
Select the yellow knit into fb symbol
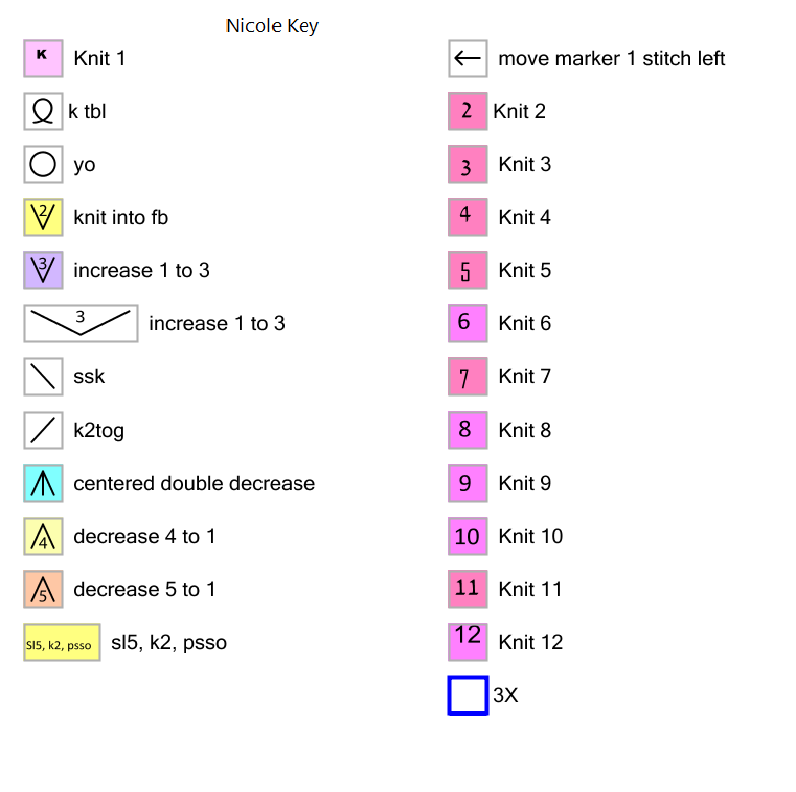pos(43,217)
